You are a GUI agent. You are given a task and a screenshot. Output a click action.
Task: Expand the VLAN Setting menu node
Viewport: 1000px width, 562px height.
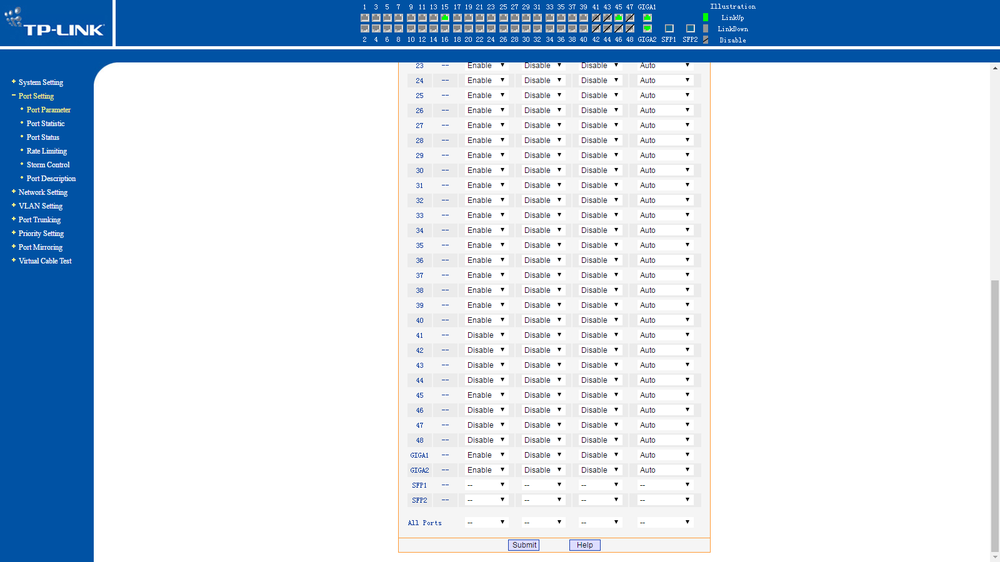pos(14,206)
